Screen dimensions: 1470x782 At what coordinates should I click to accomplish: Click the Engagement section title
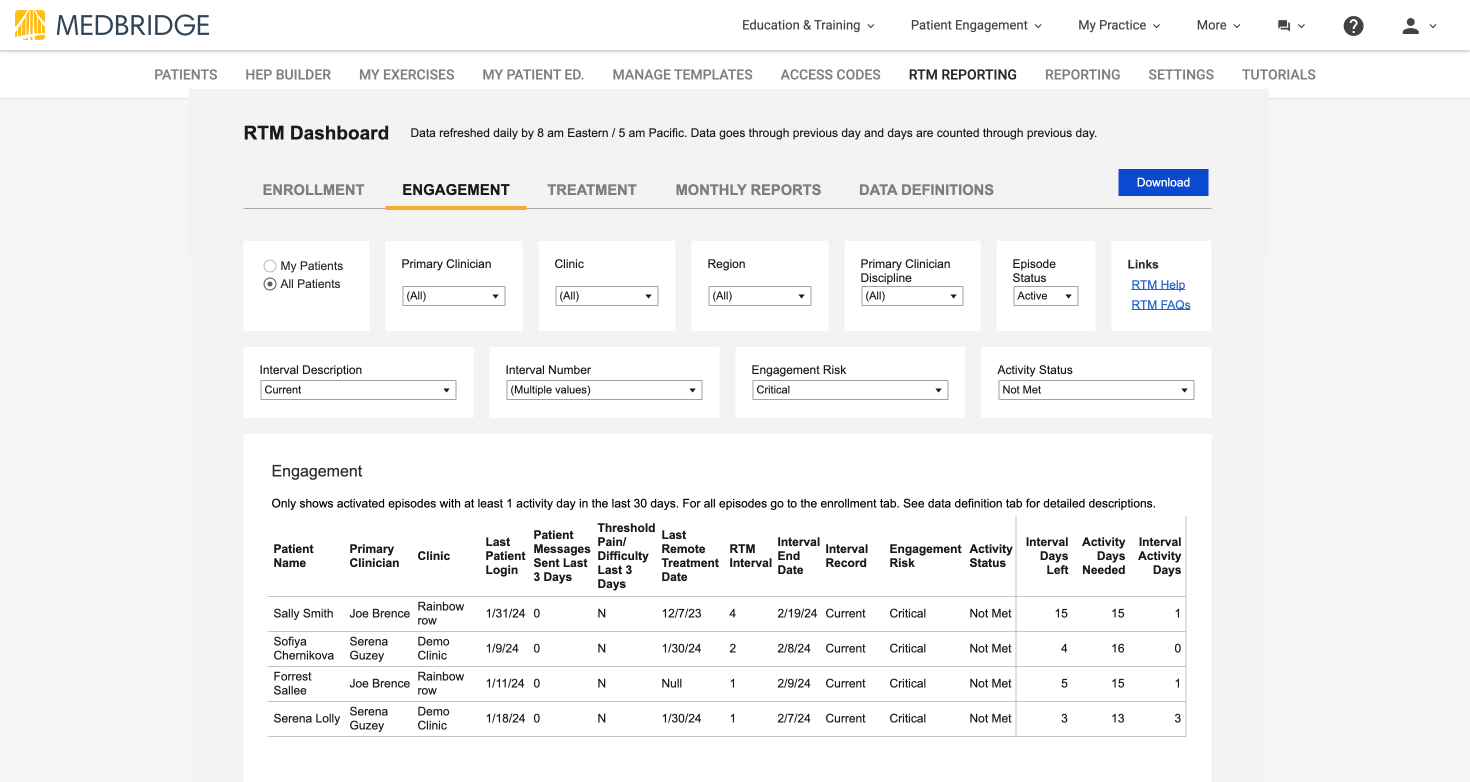317,472
